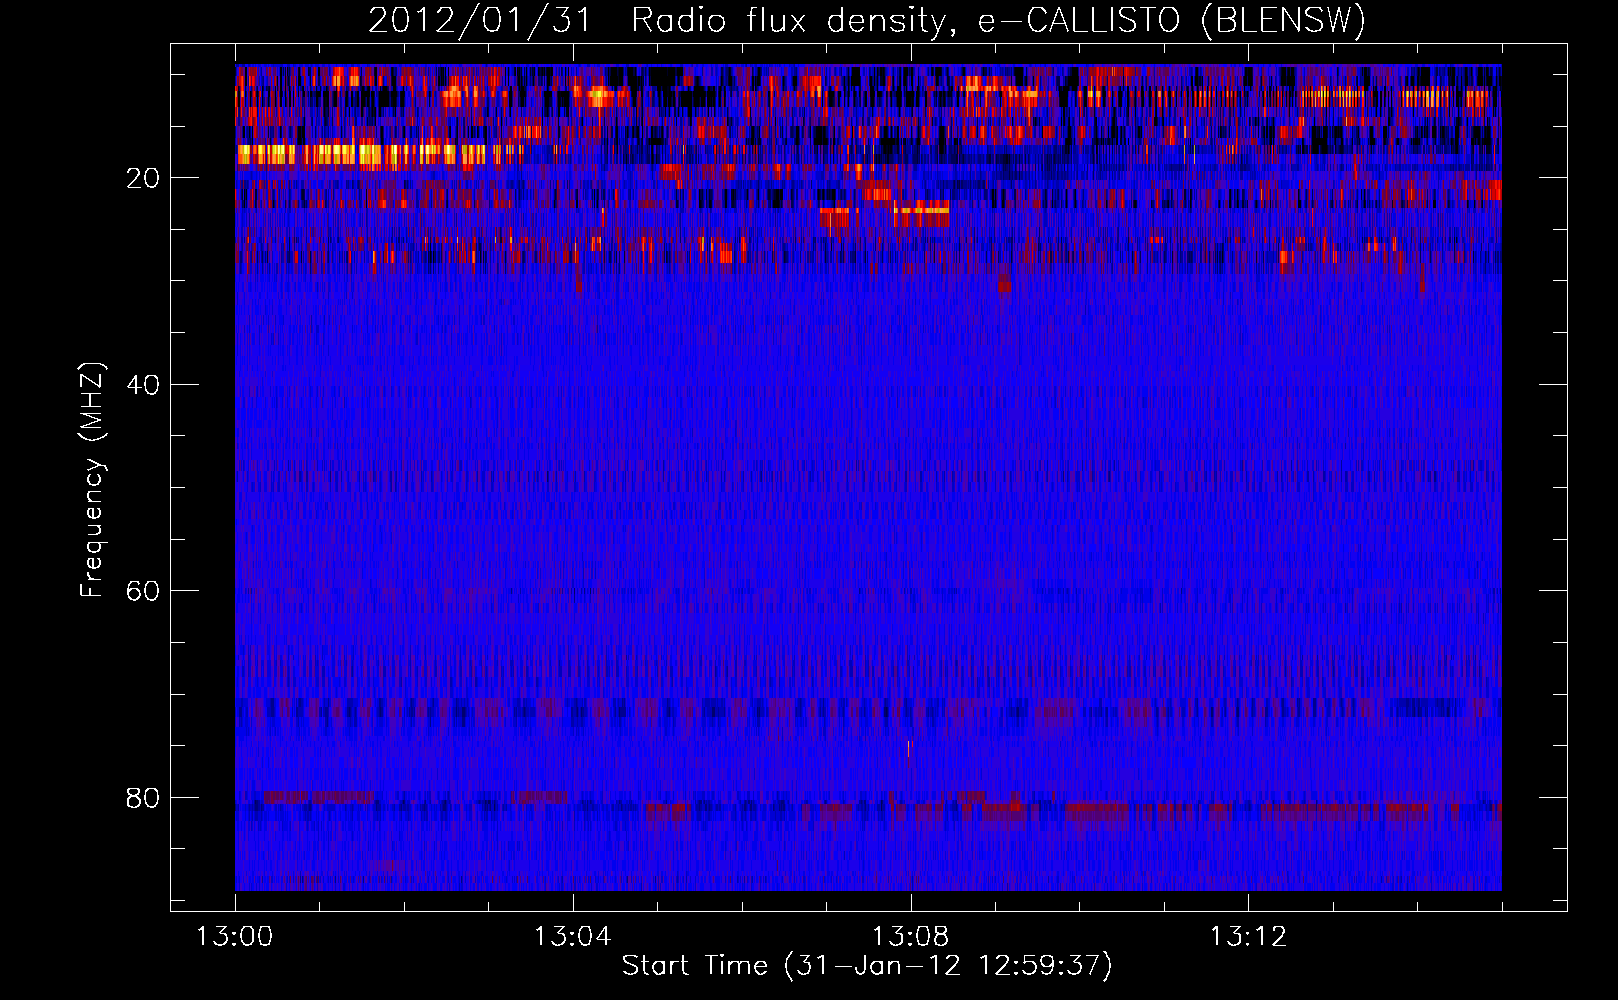
Task: Click the '13:00' time tick label
Action: 235,937
